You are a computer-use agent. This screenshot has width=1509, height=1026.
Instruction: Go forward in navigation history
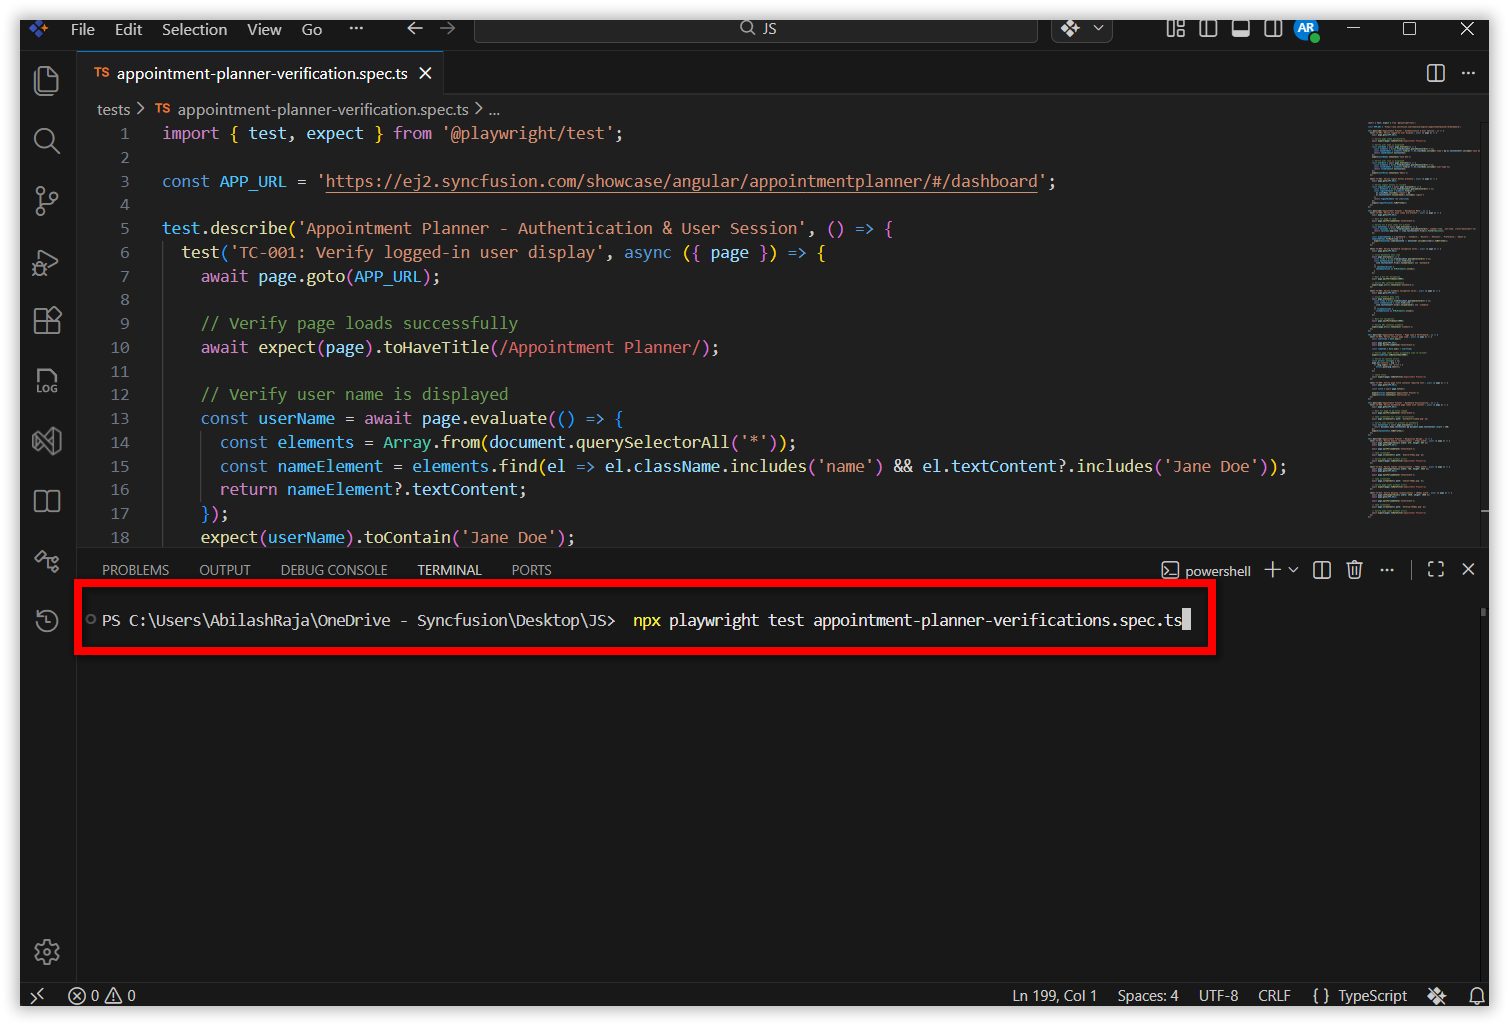point(448,29)
